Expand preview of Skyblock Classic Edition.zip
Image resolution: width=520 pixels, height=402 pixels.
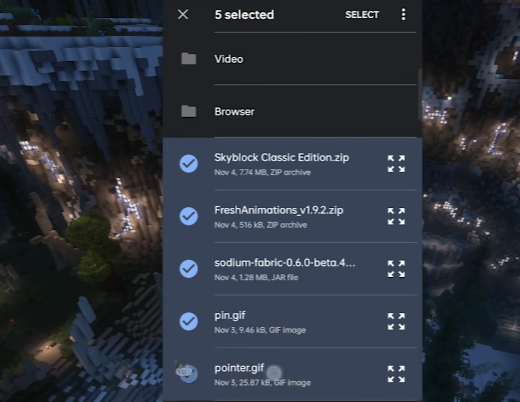point(396,164)
